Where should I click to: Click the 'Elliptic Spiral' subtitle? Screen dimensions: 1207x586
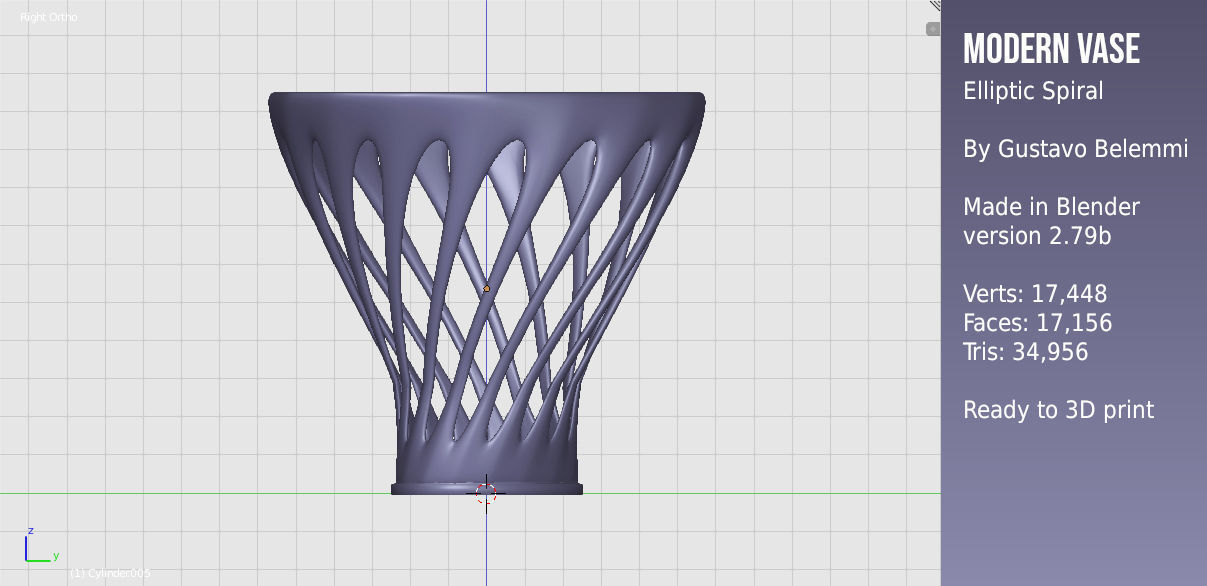click(1033, 91)
